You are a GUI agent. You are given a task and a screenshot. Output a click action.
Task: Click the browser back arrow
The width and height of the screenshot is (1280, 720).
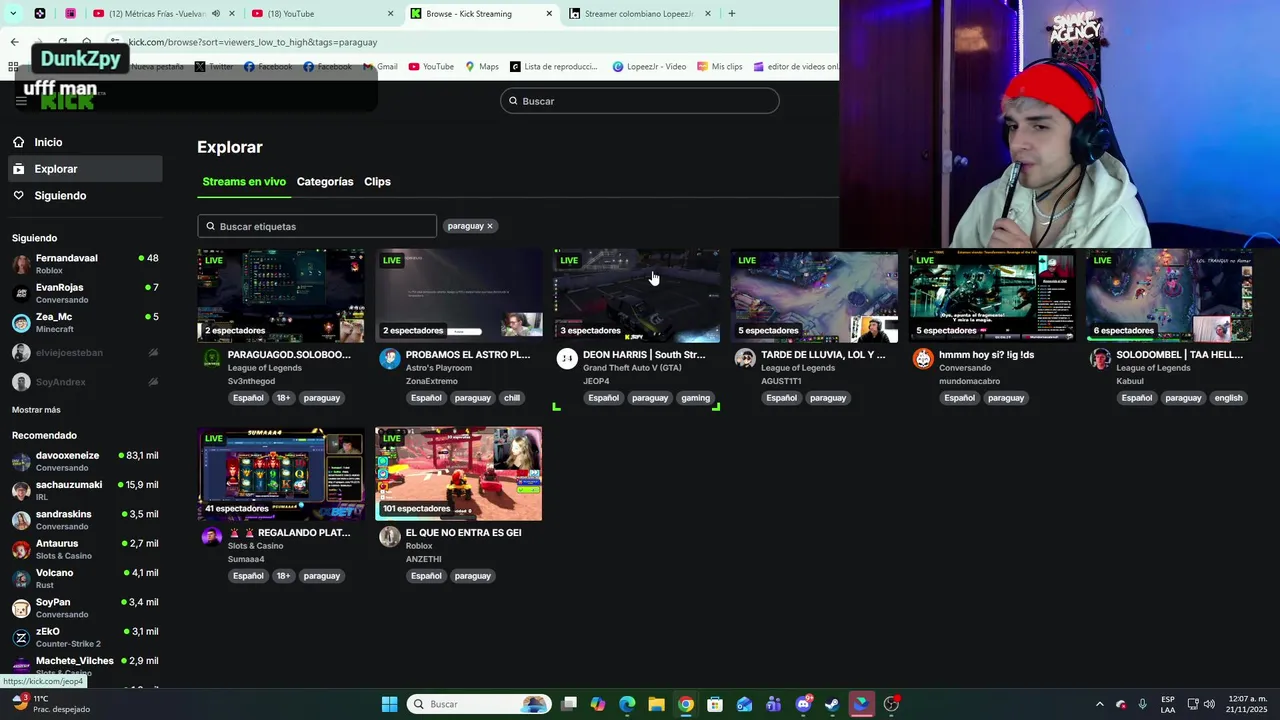point(14,42)
